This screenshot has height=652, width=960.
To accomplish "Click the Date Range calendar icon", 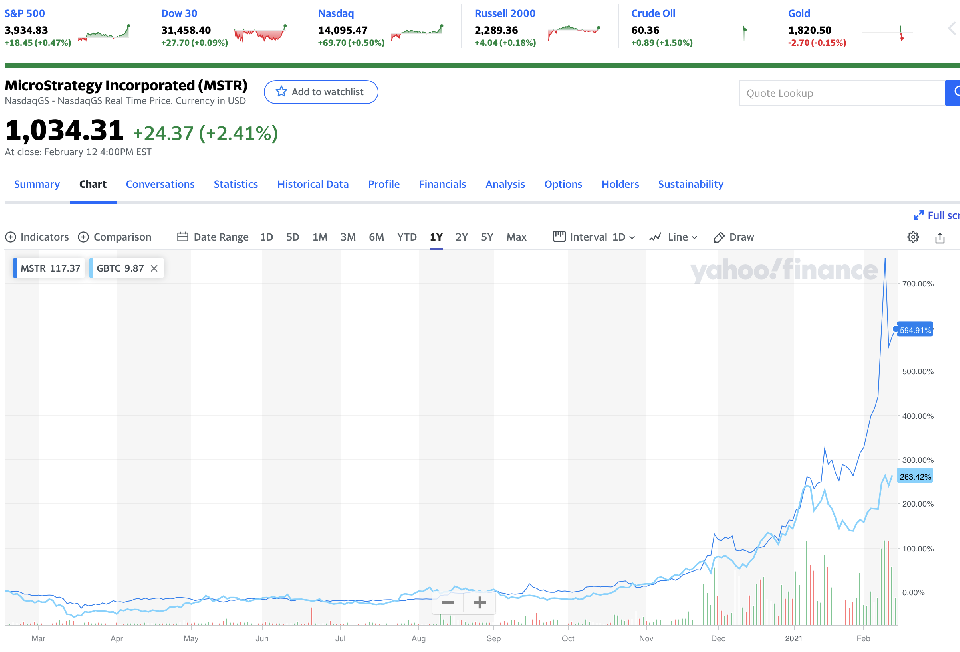I will (182, 237).
